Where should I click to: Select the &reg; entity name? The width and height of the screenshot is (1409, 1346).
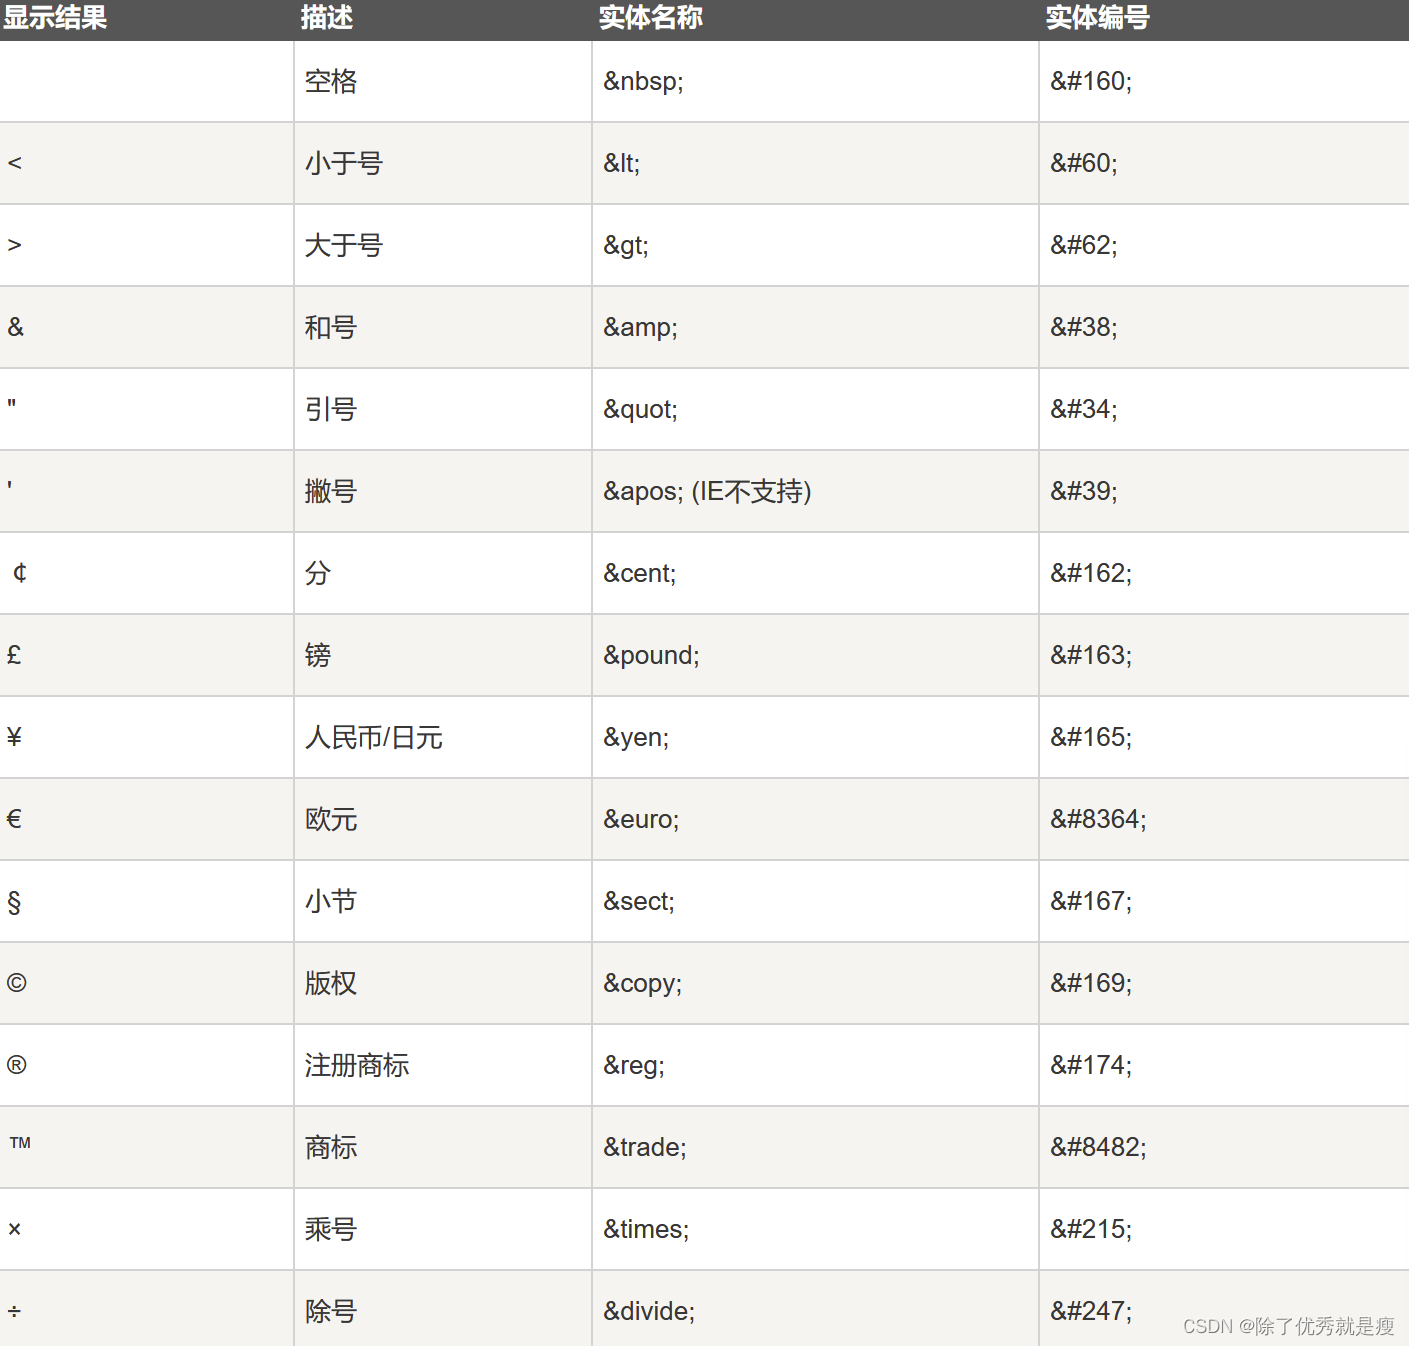click(634, 1065)
